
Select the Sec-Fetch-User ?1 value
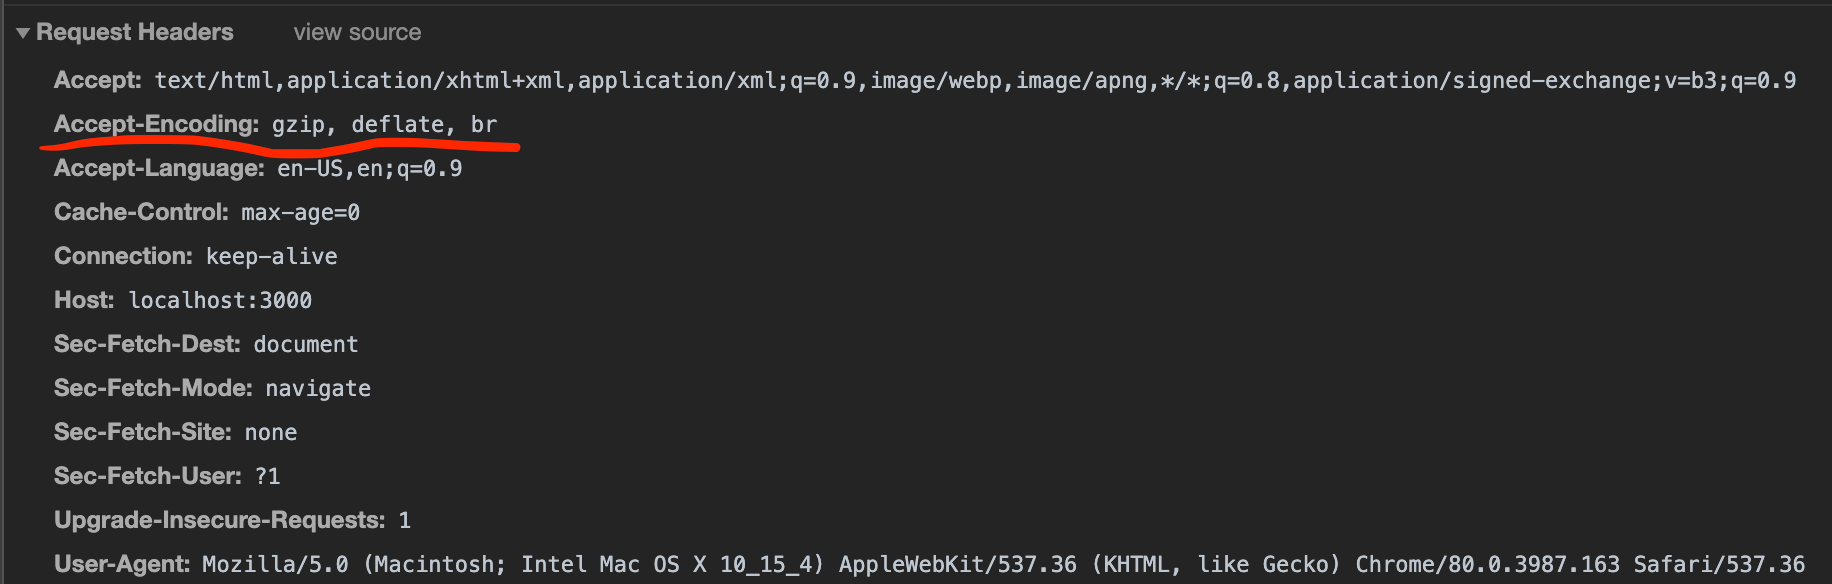click(x=268, y=476)
